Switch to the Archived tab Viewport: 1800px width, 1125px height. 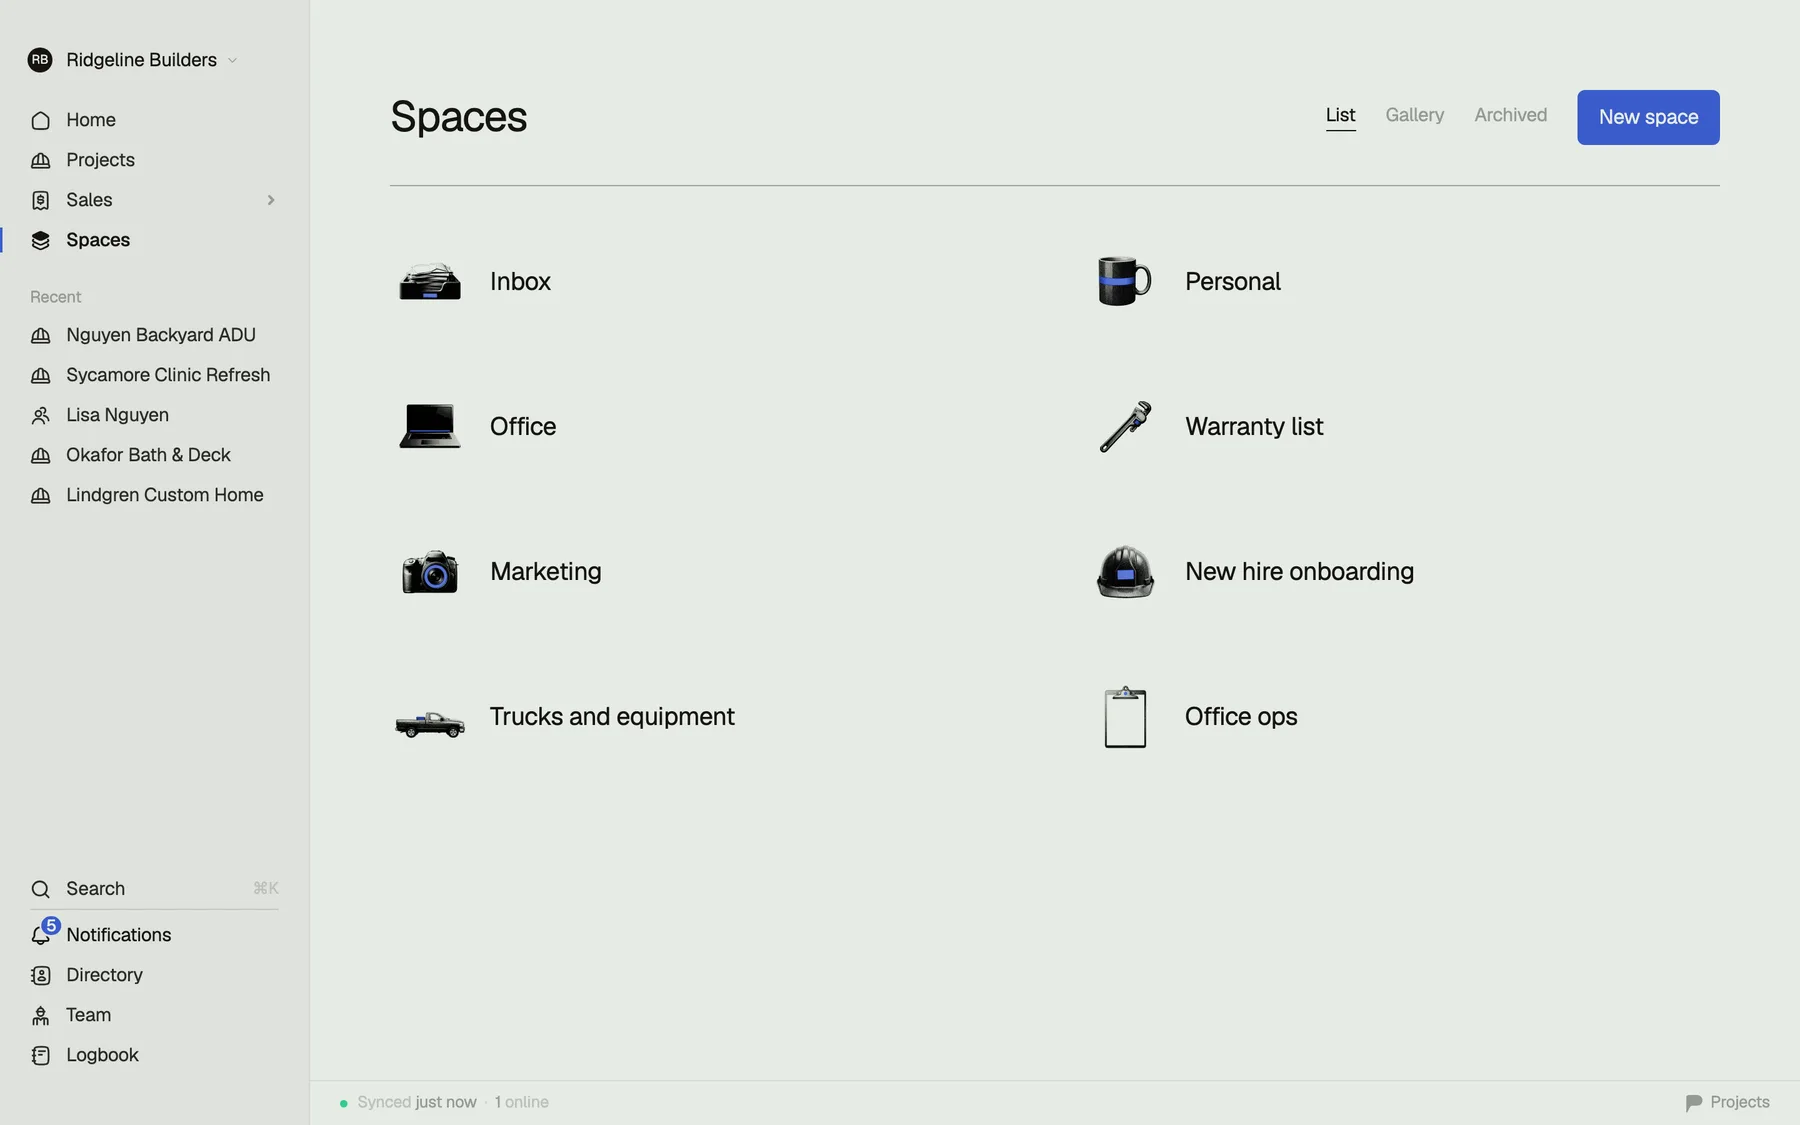[x=1511, y=115]
